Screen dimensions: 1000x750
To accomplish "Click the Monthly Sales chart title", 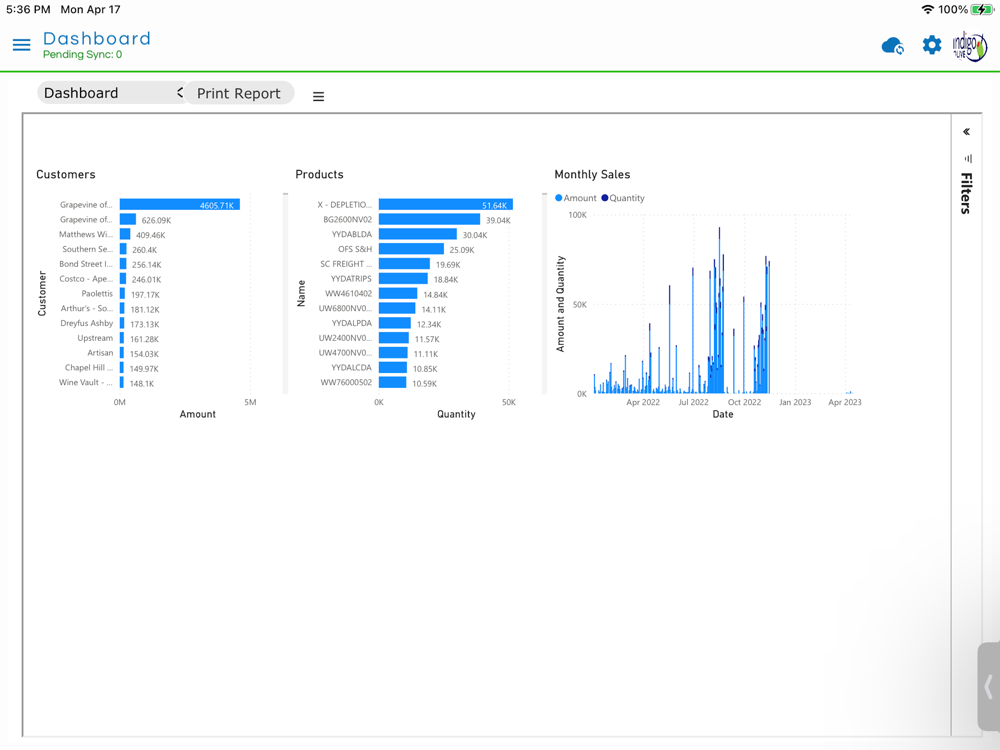I will pyautogui.click(x=592, y=174).
